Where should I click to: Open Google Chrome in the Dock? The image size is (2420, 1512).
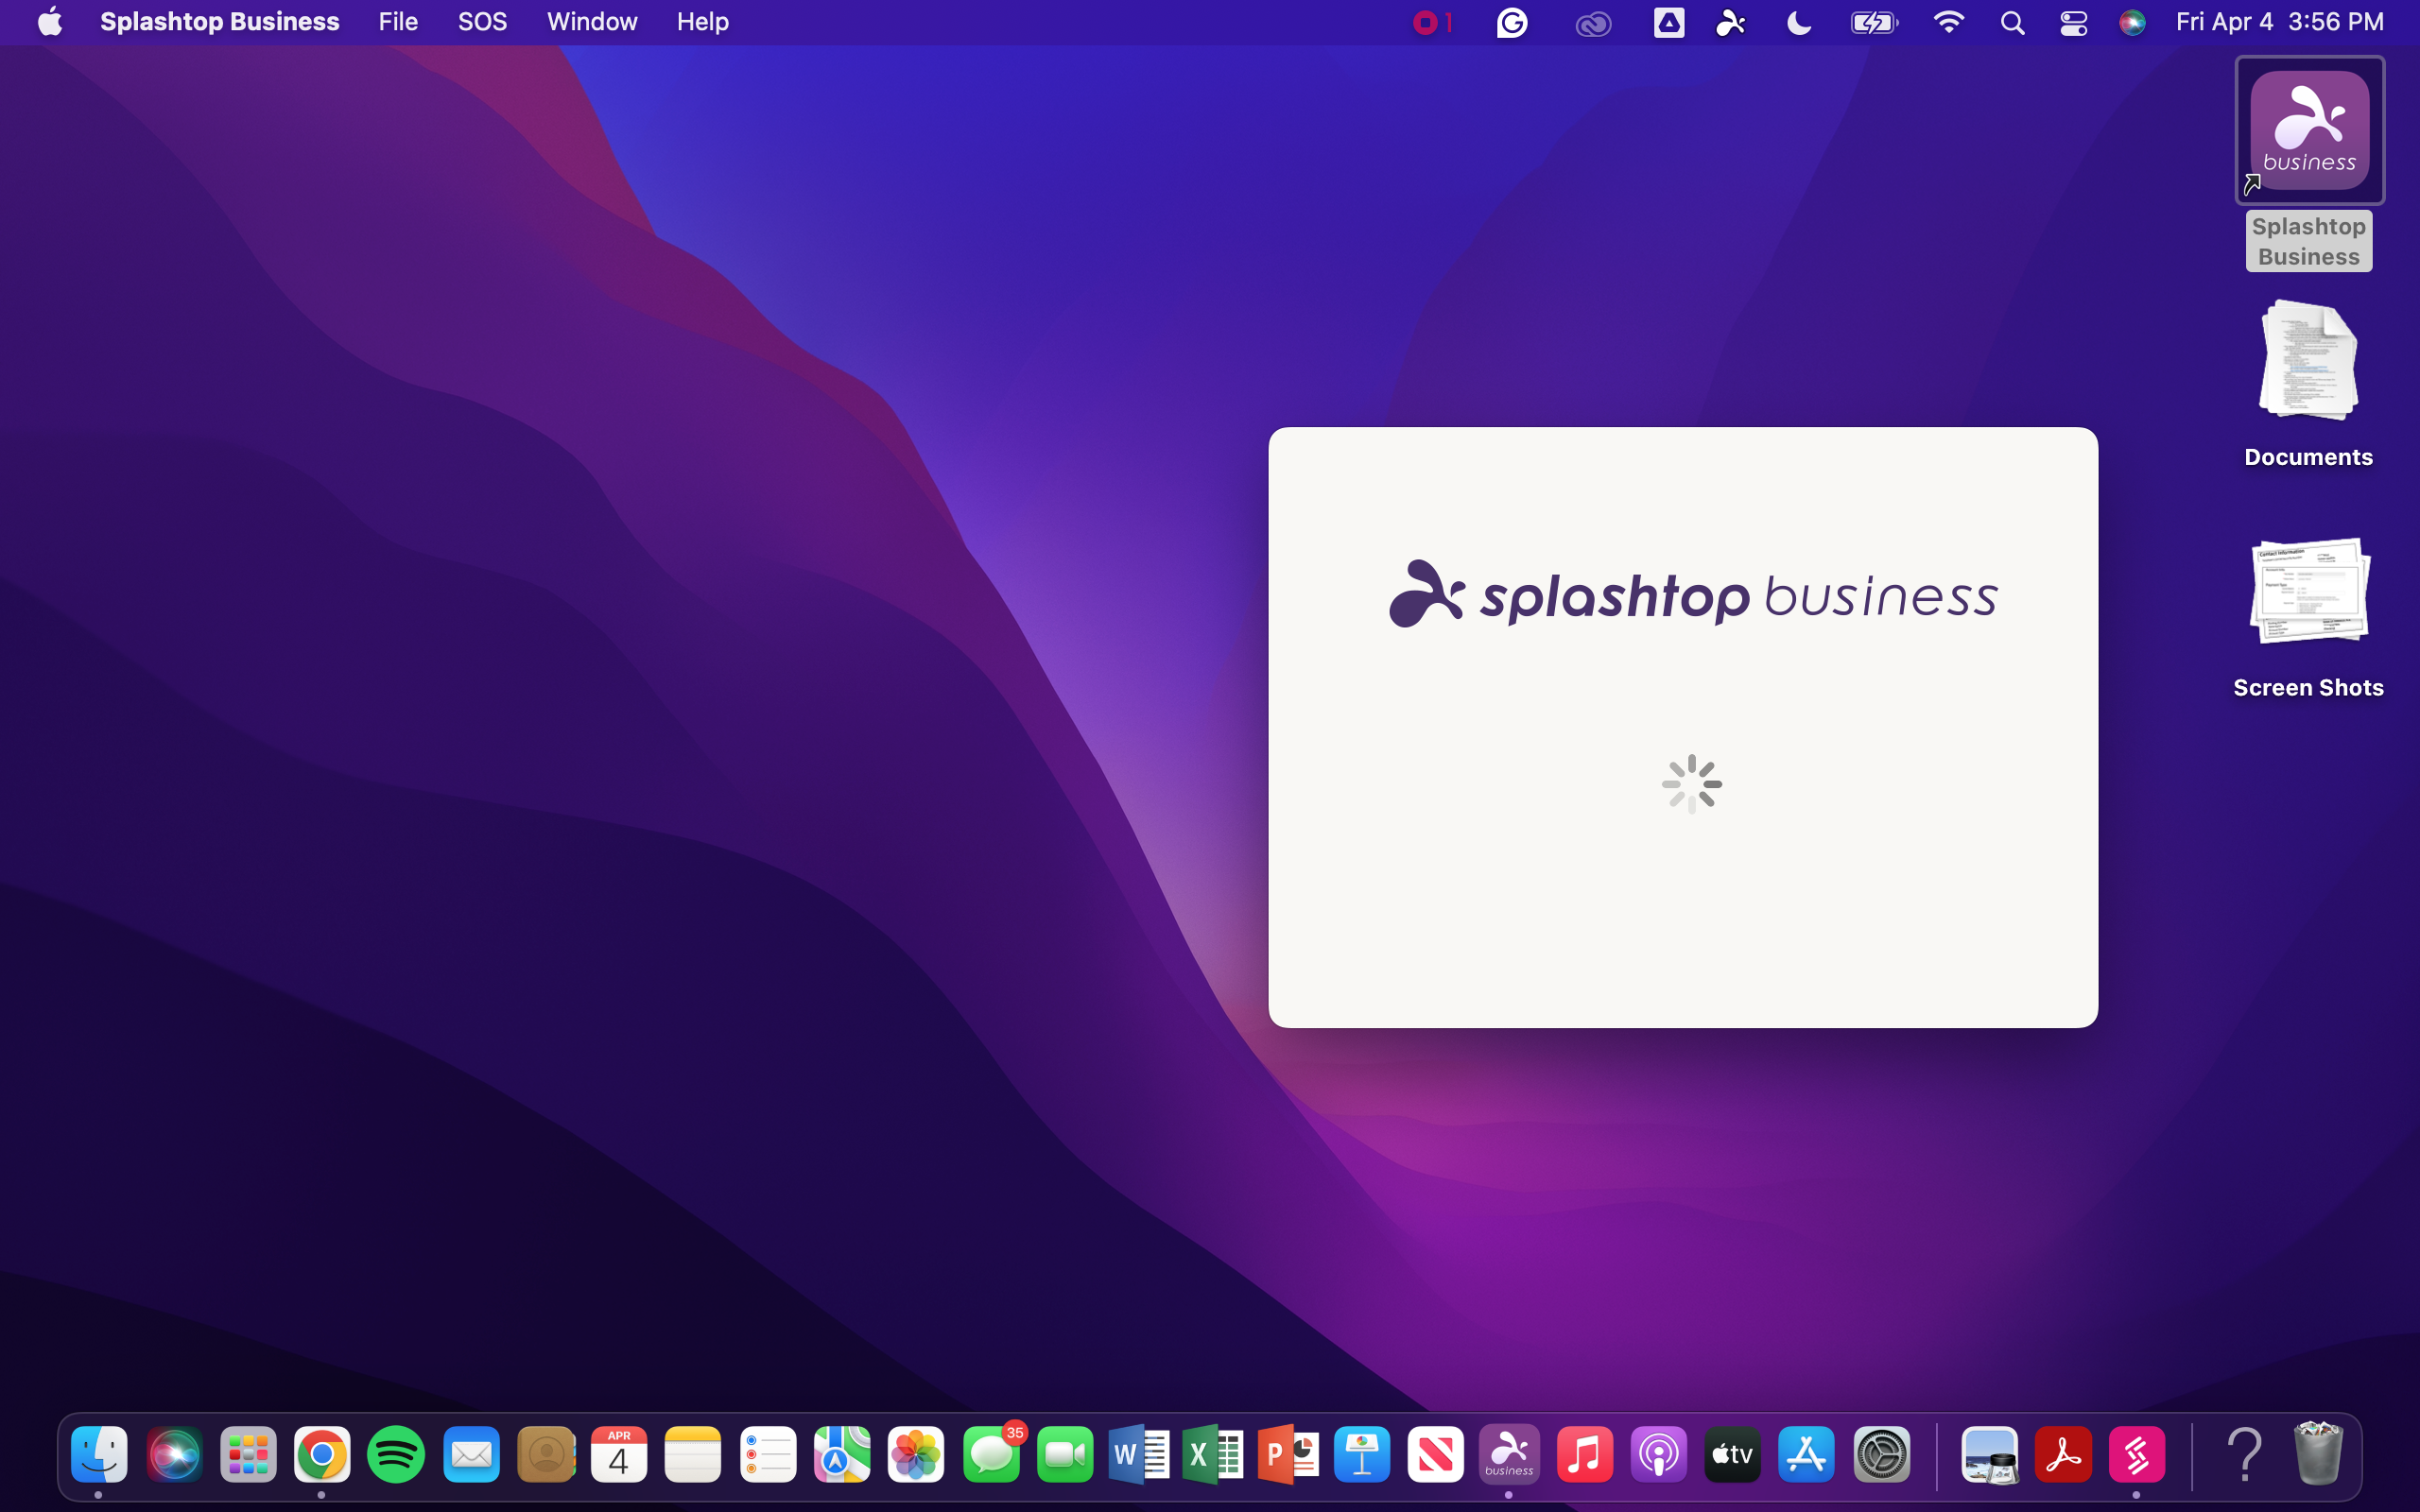(322, 1454)
